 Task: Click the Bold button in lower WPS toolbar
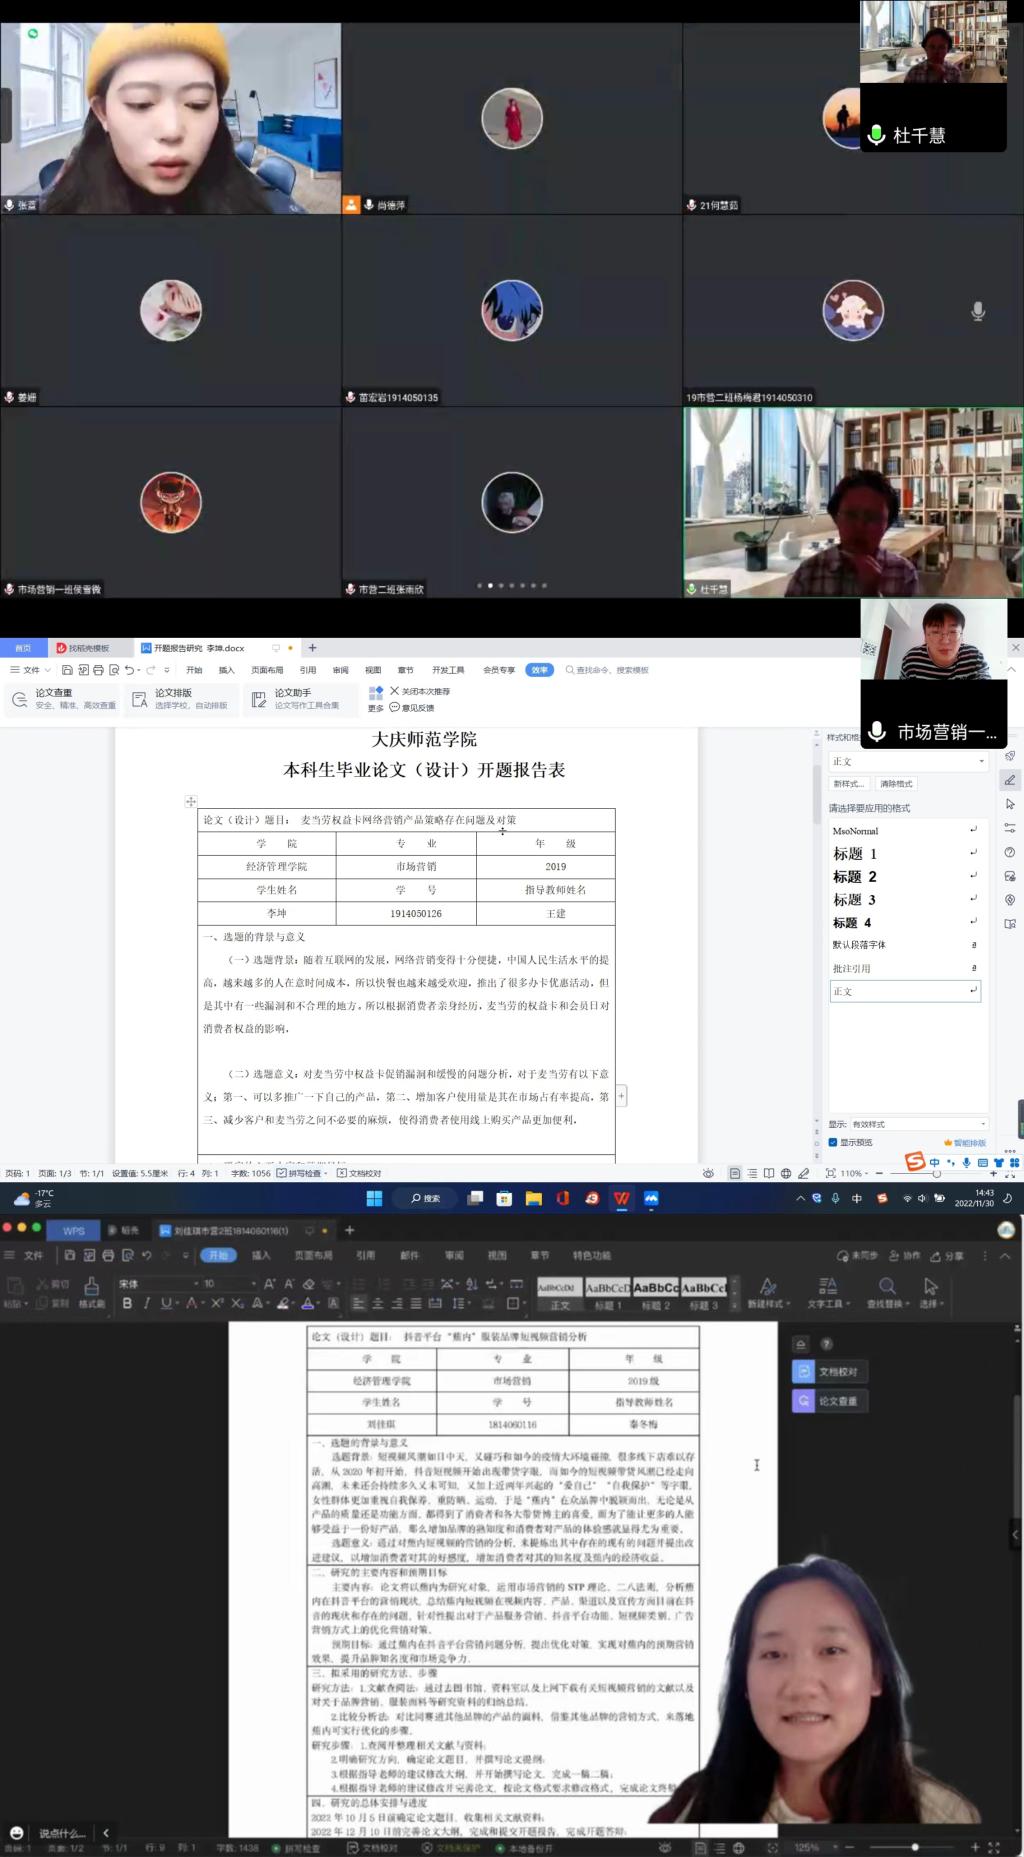(127, 1303)
